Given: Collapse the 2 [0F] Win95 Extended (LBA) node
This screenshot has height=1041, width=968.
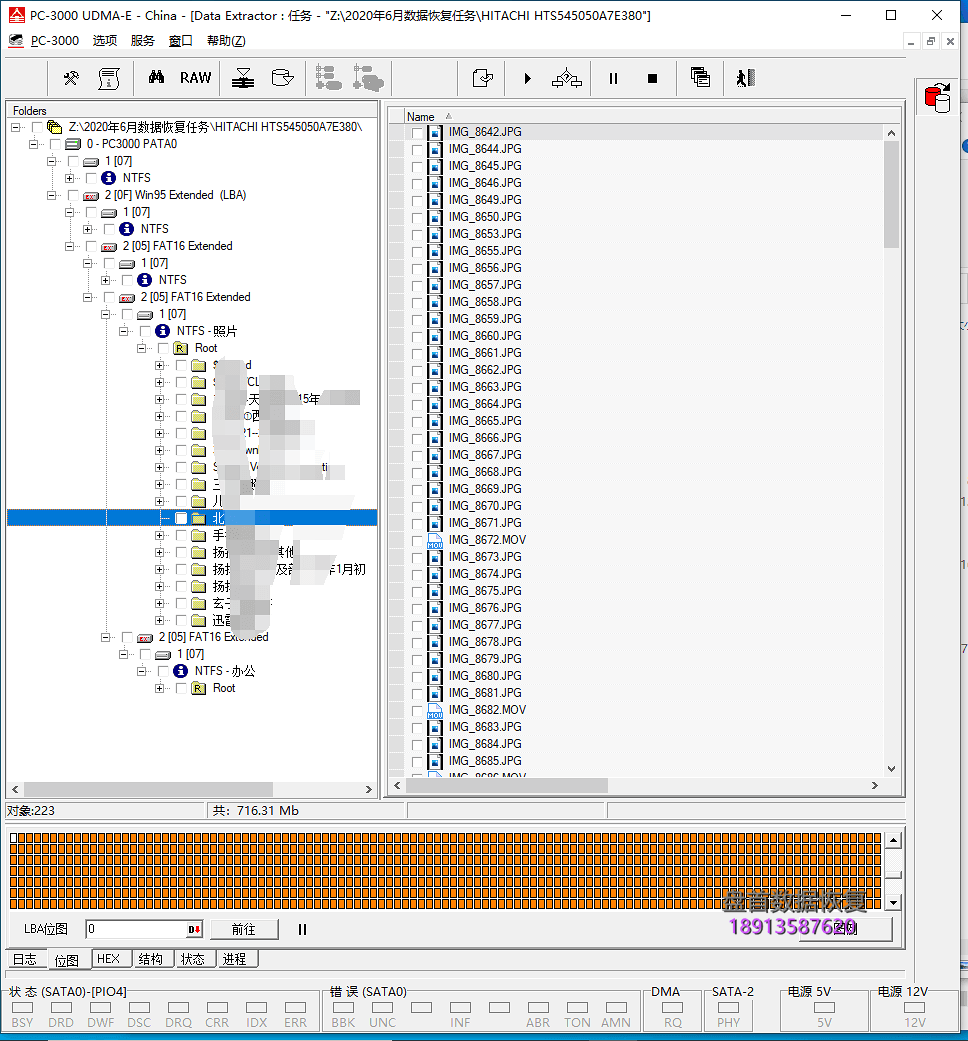Looking at the screenshot, I should click(x=51, y=195).
